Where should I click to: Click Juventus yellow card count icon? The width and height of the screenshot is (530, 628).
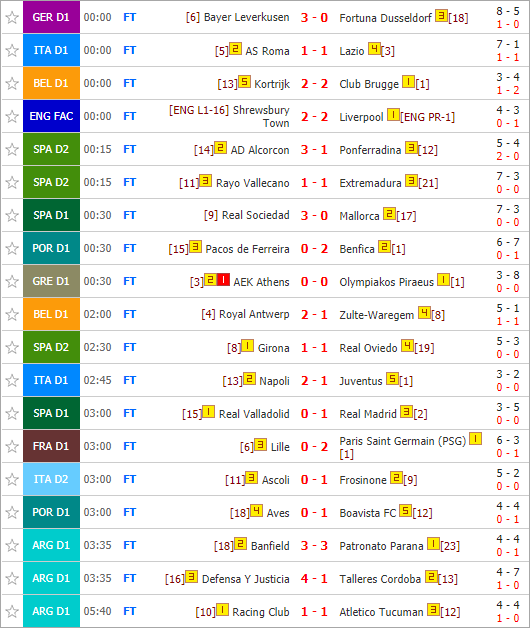(392, 378)
